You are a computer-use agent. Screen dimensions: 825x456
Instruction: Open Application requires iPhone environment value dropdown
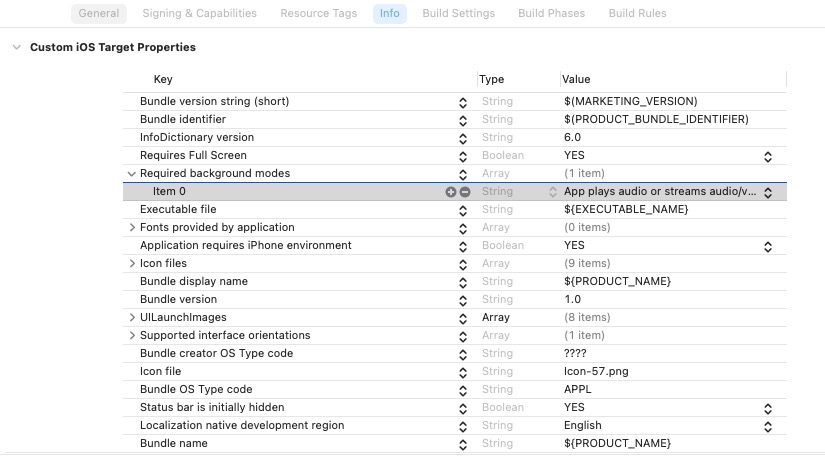pos(768,246)
